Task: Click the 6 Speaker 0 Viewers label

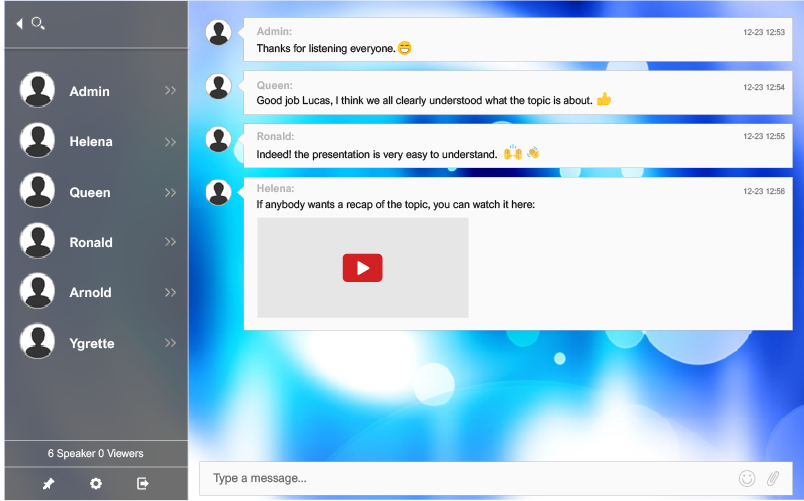Action: pos(96,453)
